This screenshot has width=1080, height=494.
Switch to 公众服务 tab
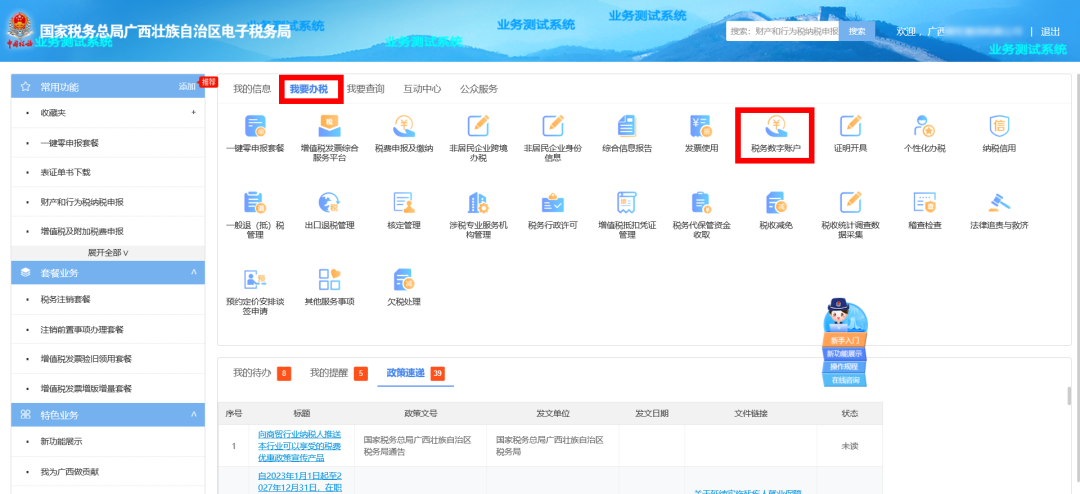(x=479, y=89)
